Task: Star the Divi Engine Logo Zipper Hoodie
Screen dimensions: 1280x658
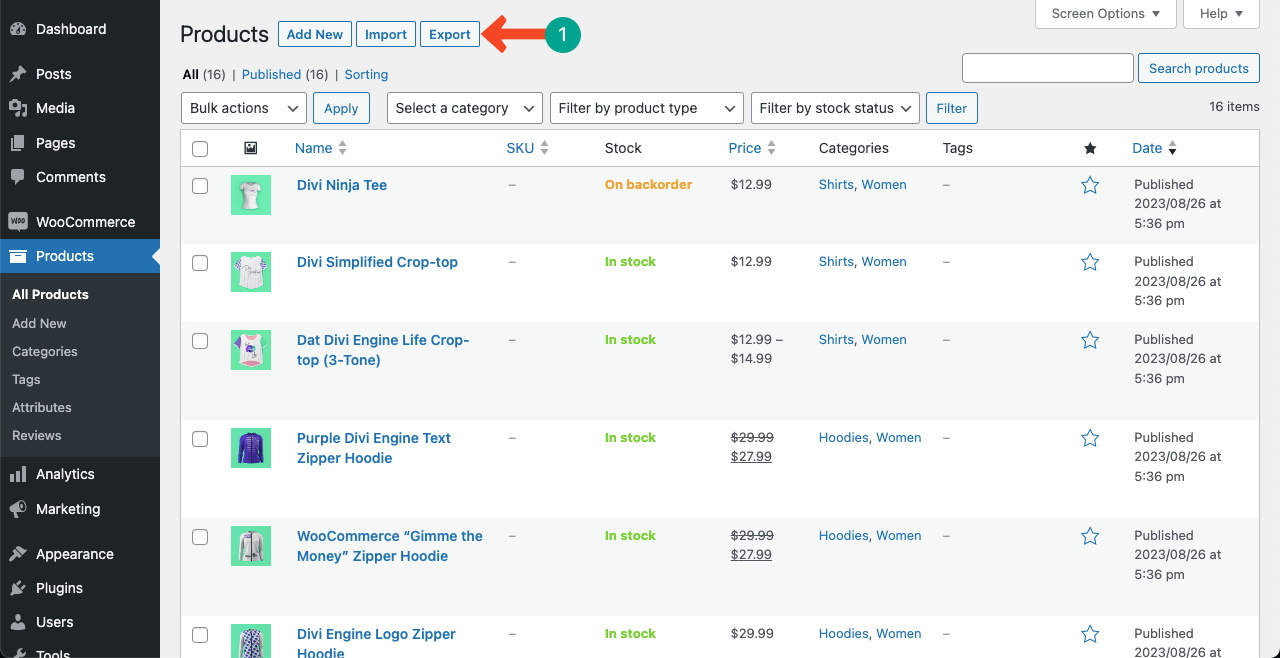Action: tap(1090, 634)
